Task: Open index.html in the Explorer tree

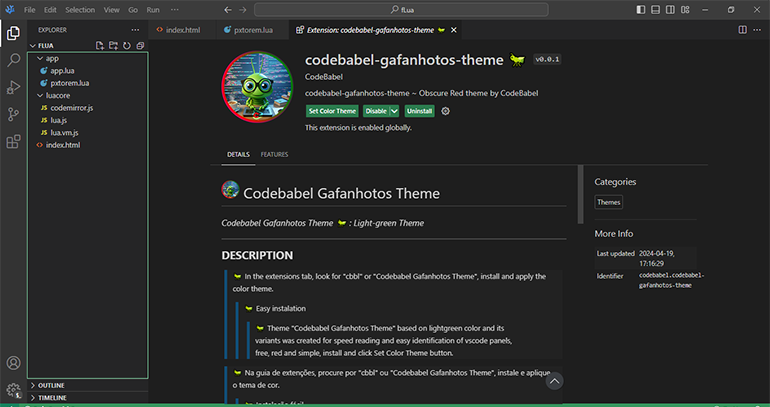Action: (x=63, y=145)
